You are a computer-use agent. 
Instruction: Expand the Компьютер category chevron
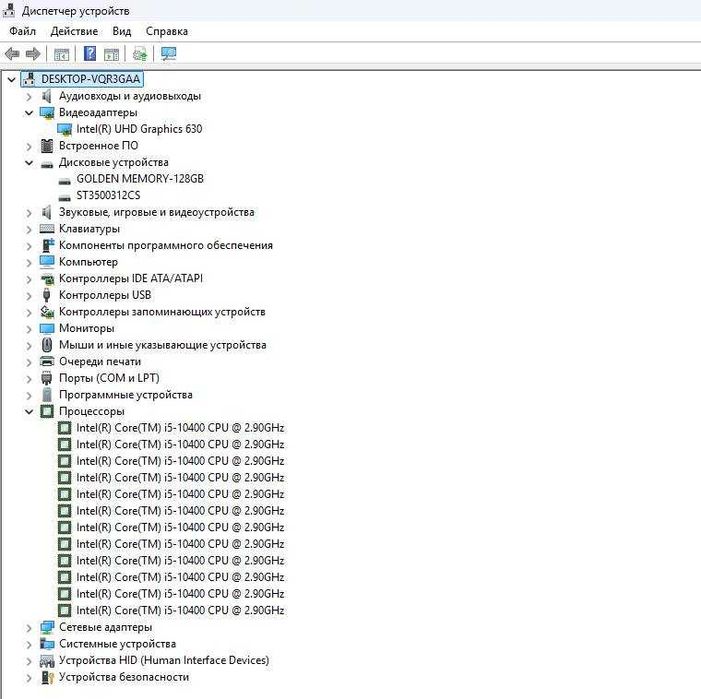coord(29,262)
